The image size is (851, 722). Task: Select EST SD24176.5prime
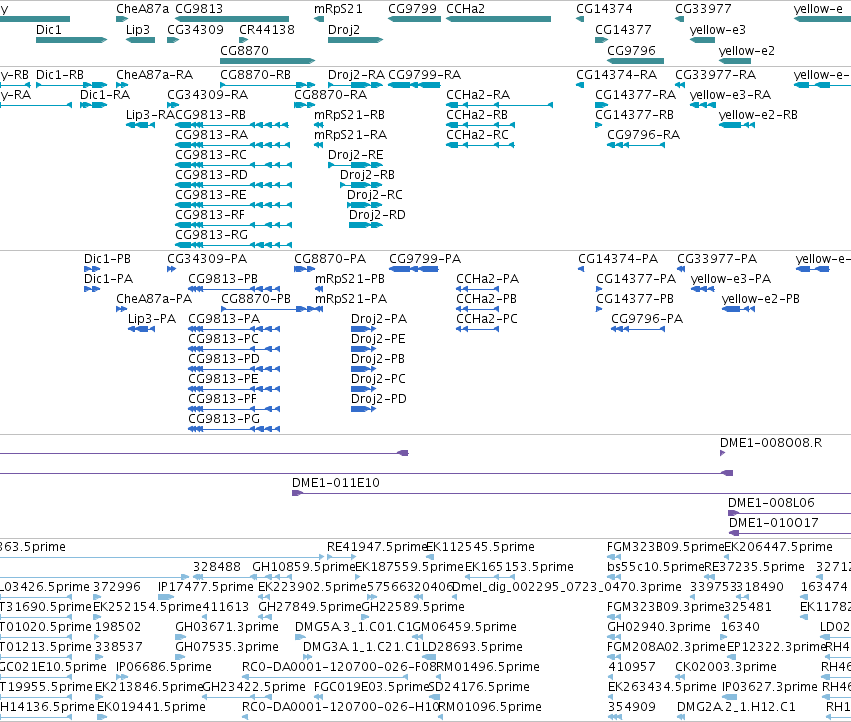click(479, 687)
